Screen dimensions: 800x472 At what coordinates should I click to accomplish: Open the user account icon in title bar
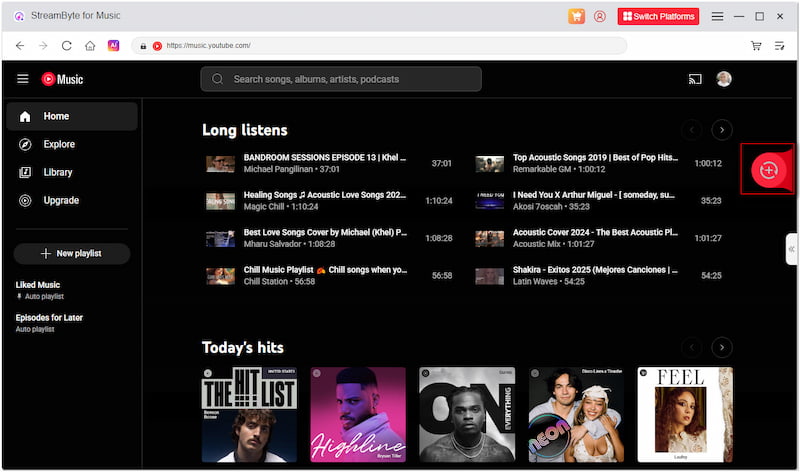point(599,16)
